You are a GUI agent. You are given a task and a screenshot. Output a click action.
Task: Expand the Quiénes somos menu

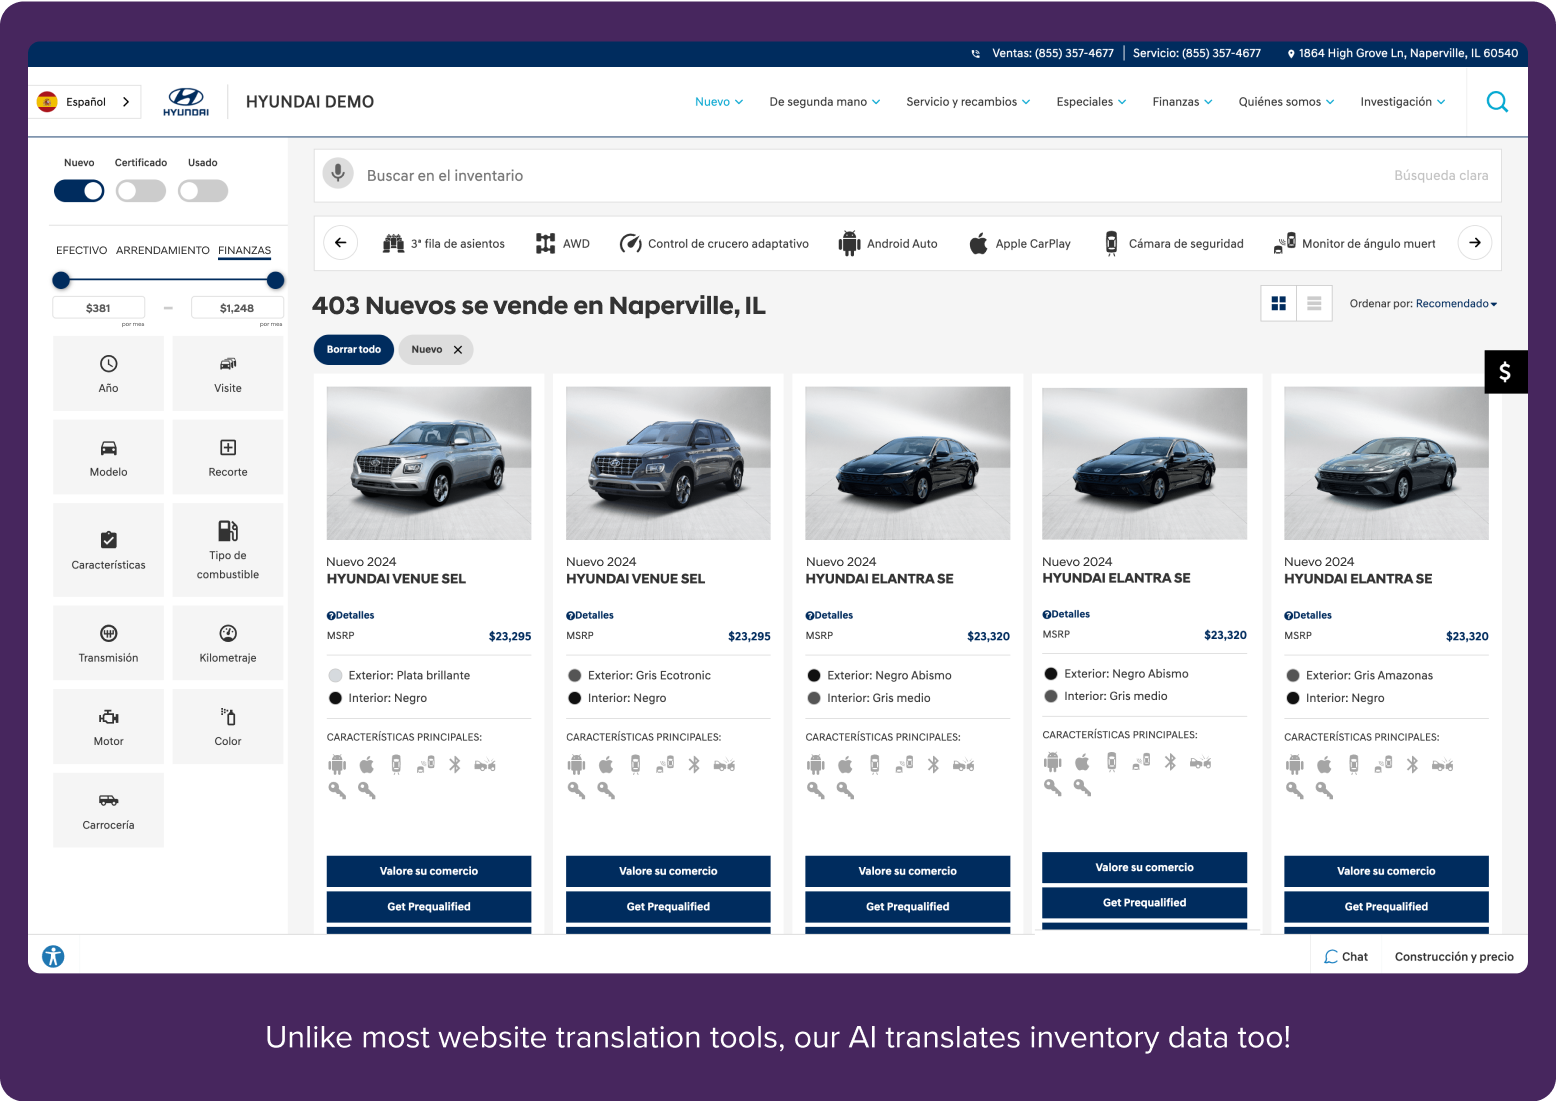coord(1286,102)
